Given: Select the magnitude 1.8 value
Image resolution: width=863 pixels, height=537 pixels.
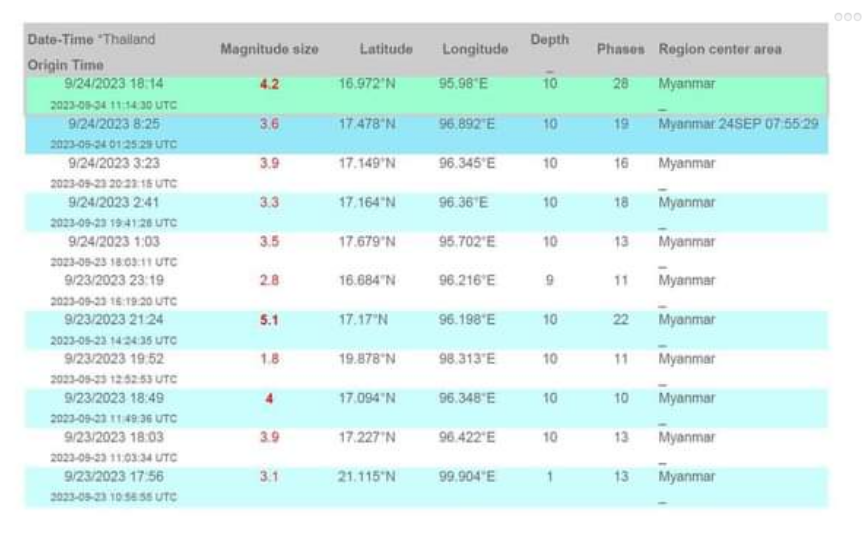Looking at the screenshot, I should point(269,359).
